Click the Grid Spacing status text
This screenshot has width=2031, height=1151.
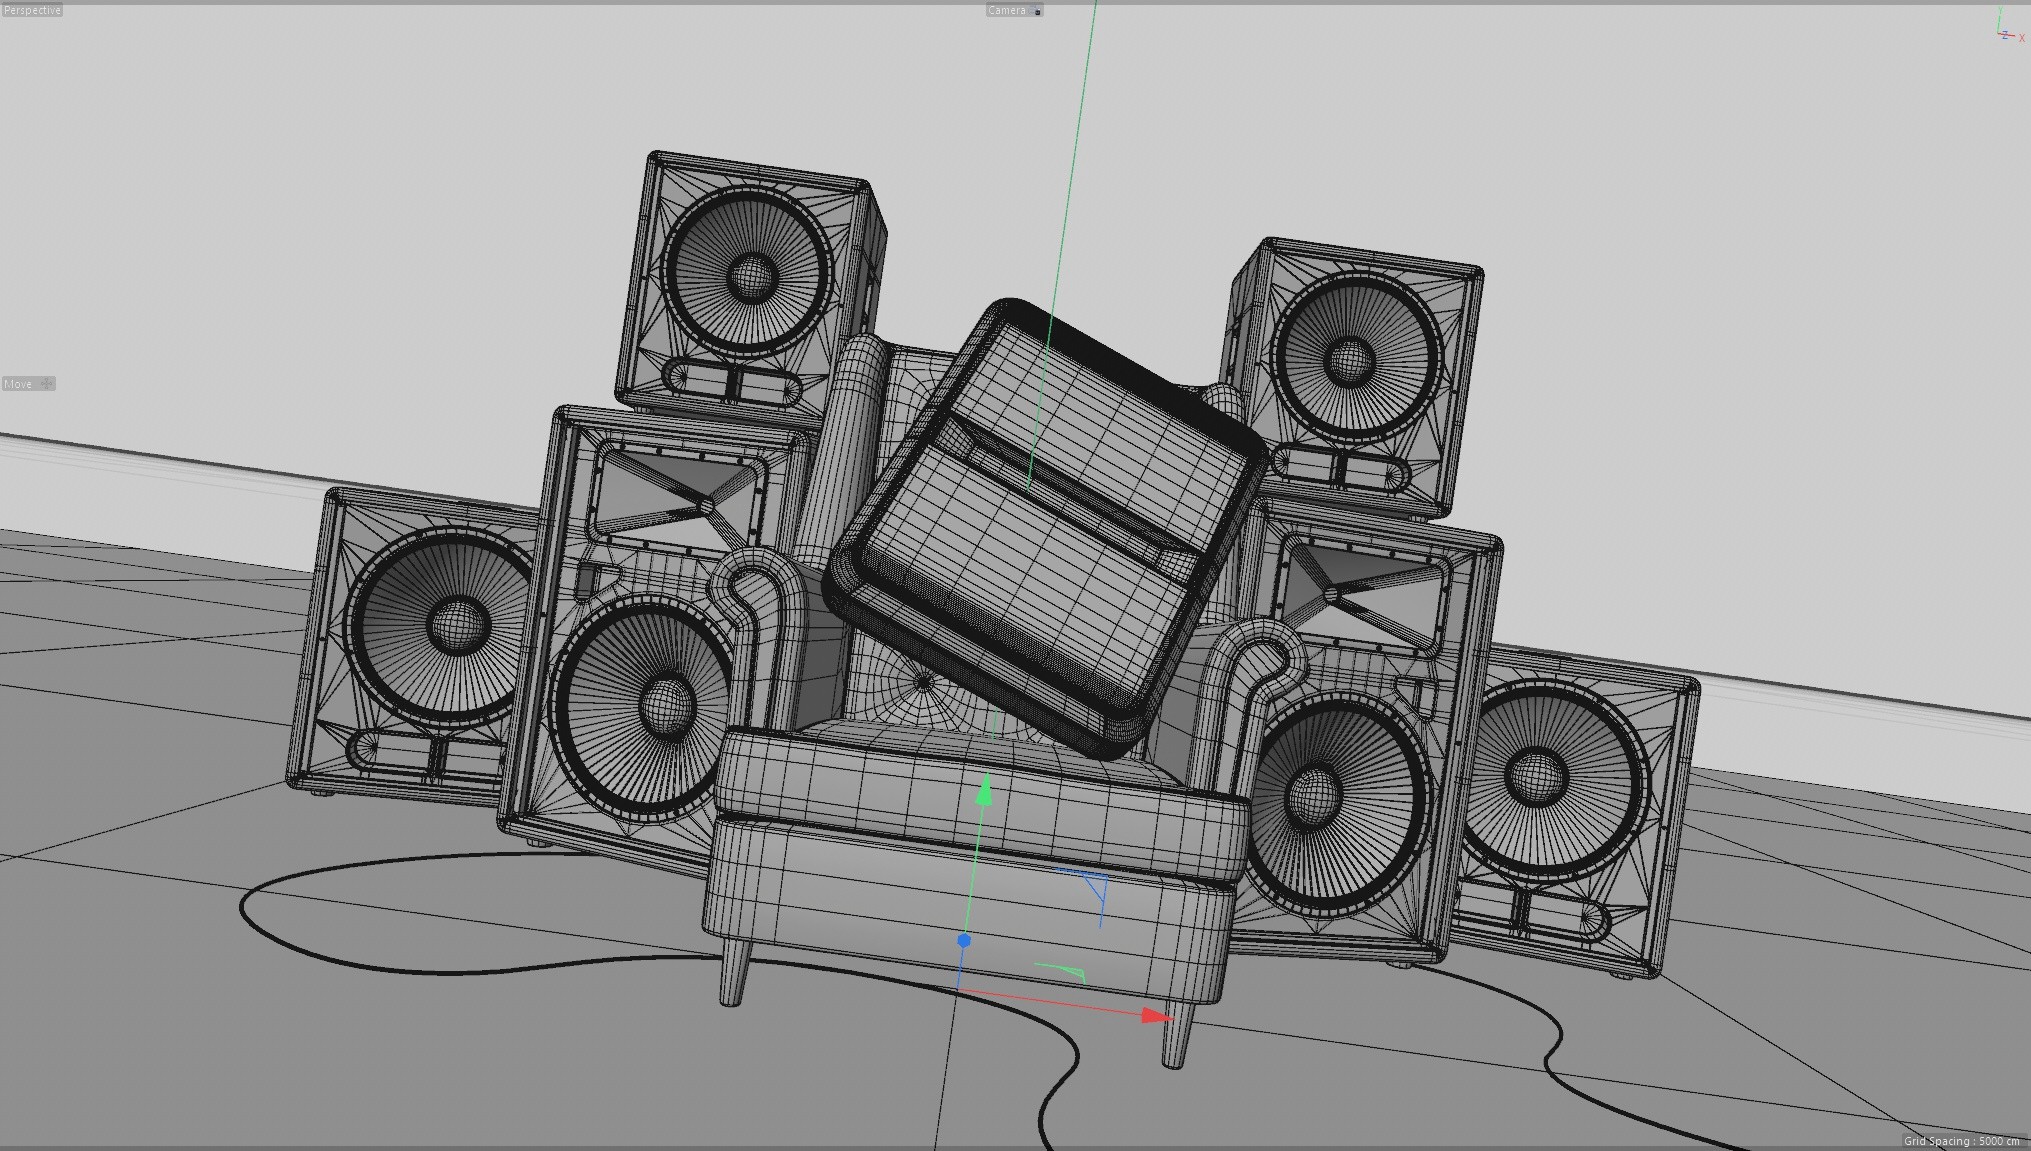[x=1960, y=1141]
